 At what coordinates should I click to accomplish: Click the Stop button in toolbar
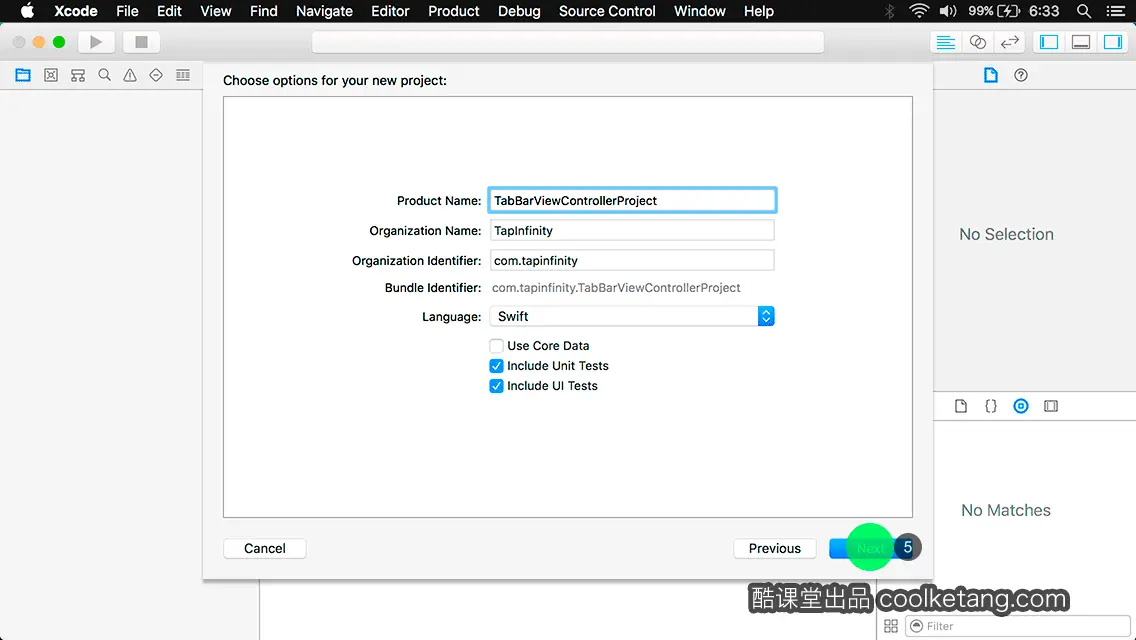coord(141,42)
